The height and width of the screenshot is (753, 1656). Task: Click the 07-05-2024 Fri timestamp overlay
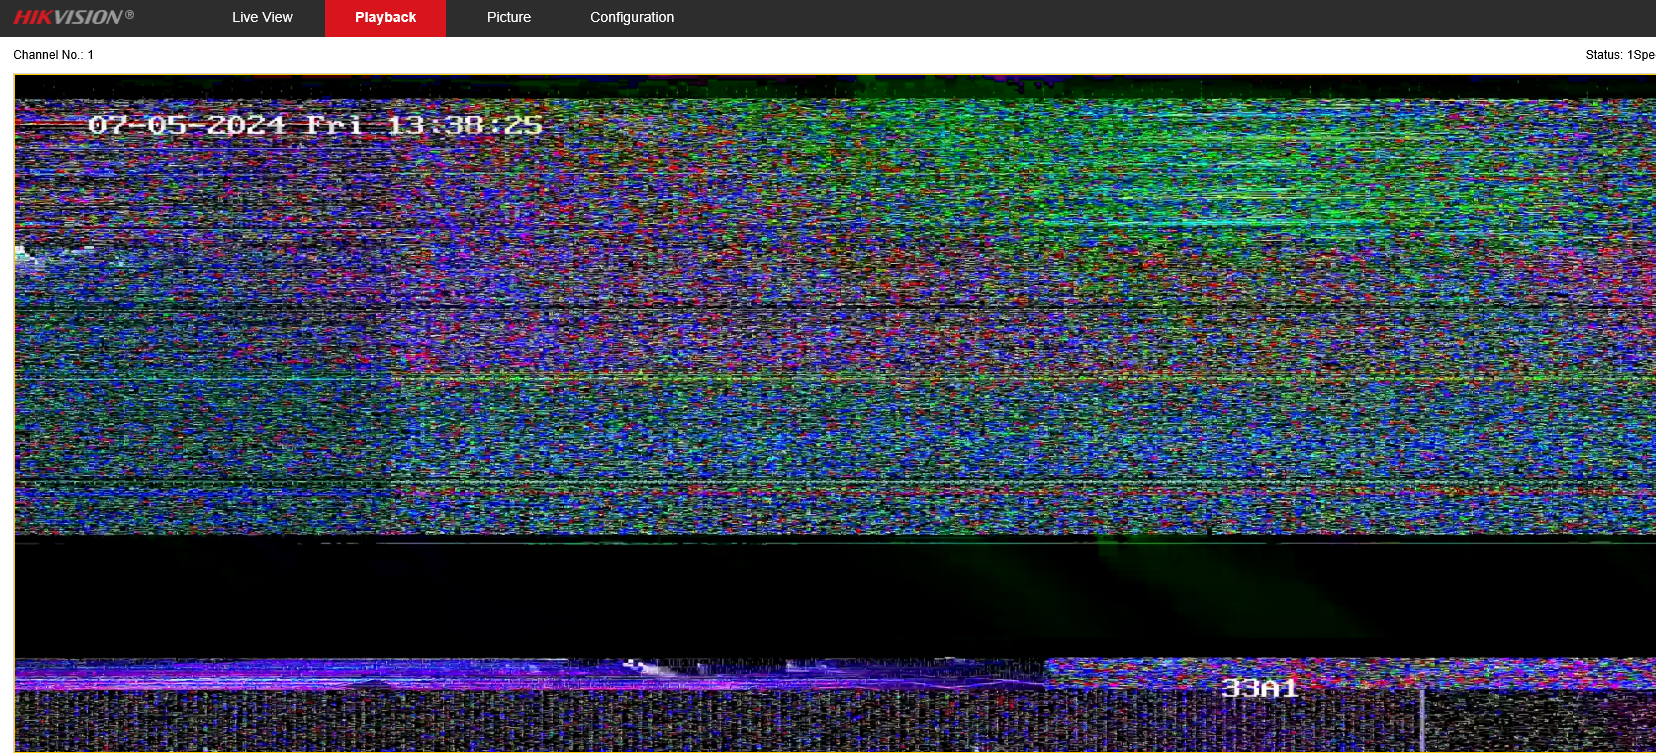315,125
